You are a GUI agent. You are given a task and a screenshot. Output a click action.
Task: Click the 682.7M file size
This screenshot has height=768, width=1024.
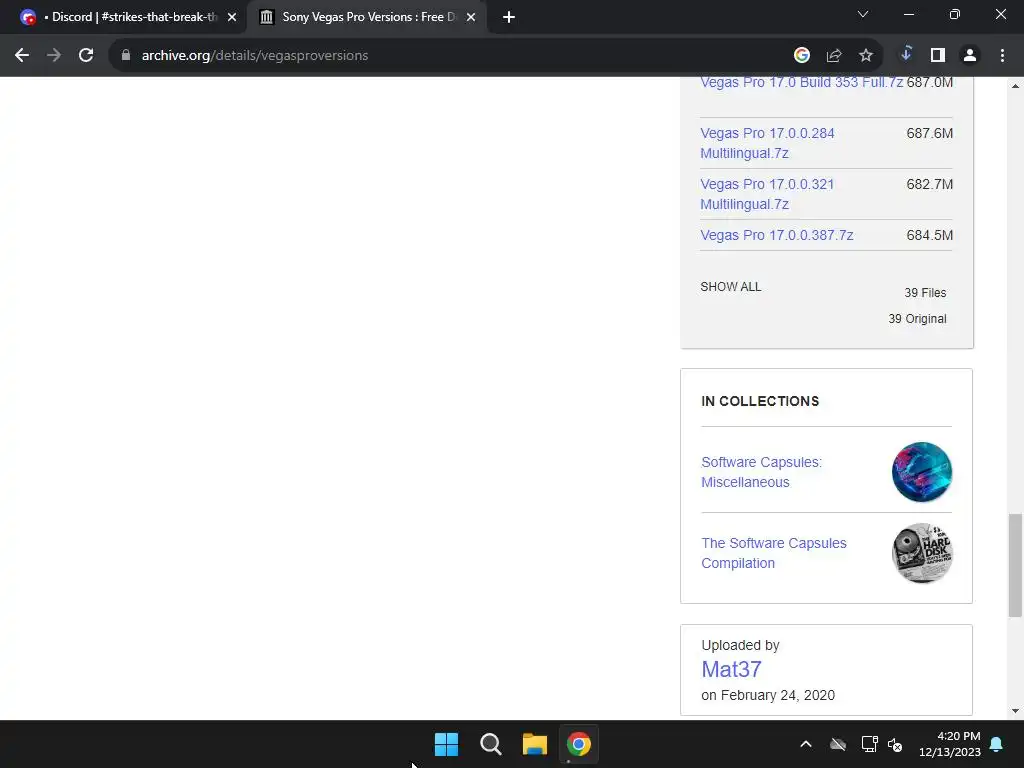[x=929, y=184]
